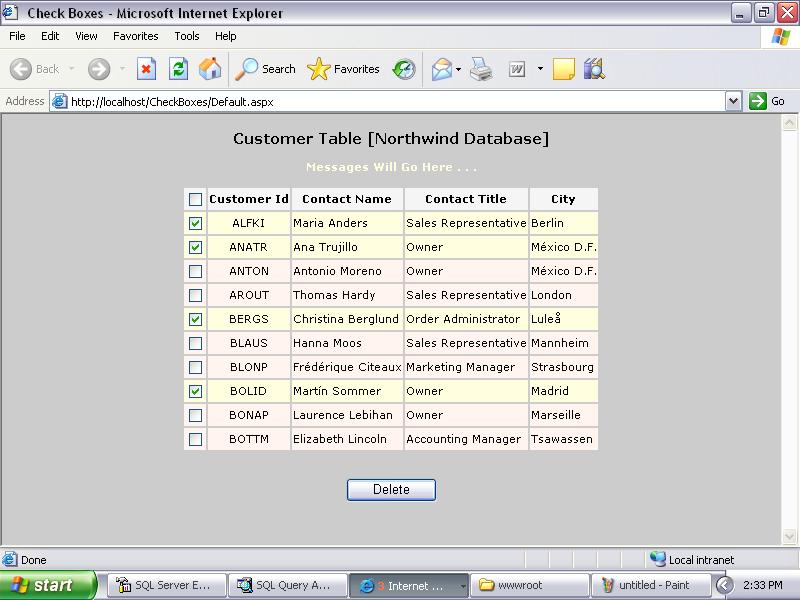The height and width of the screenshot is (600, 800).
Task: Toggle the select-all checkbox in the table header
Action: click(x=195, y=199)
